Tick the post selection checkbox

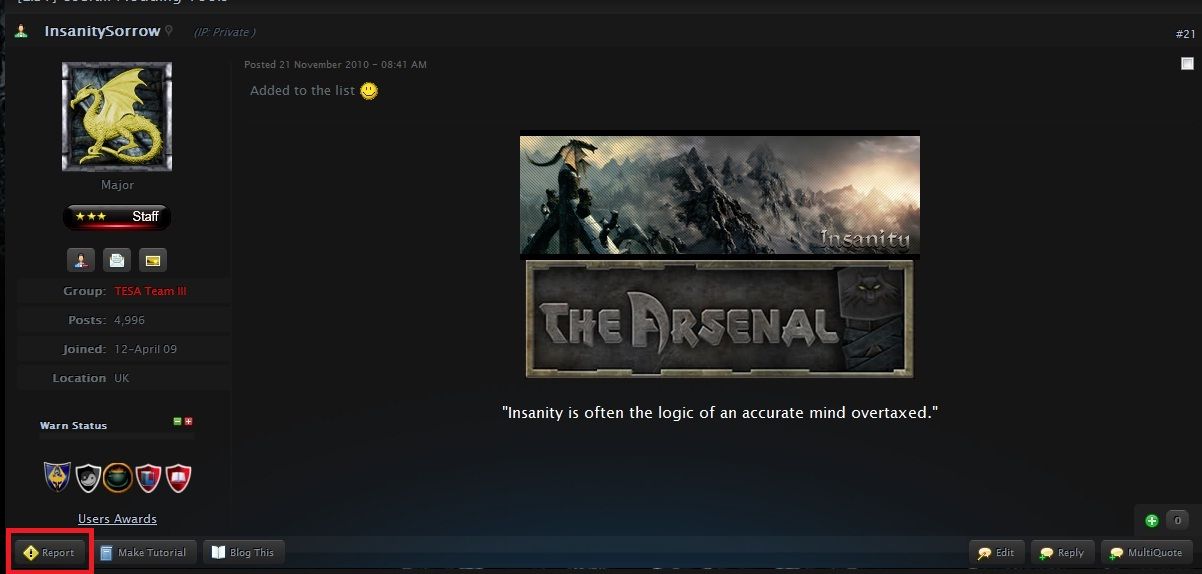click(1187, 64)
